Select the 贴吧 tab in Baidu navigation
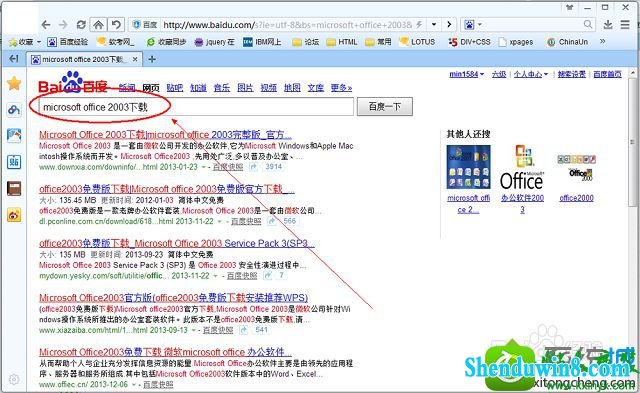 (175, 88)
